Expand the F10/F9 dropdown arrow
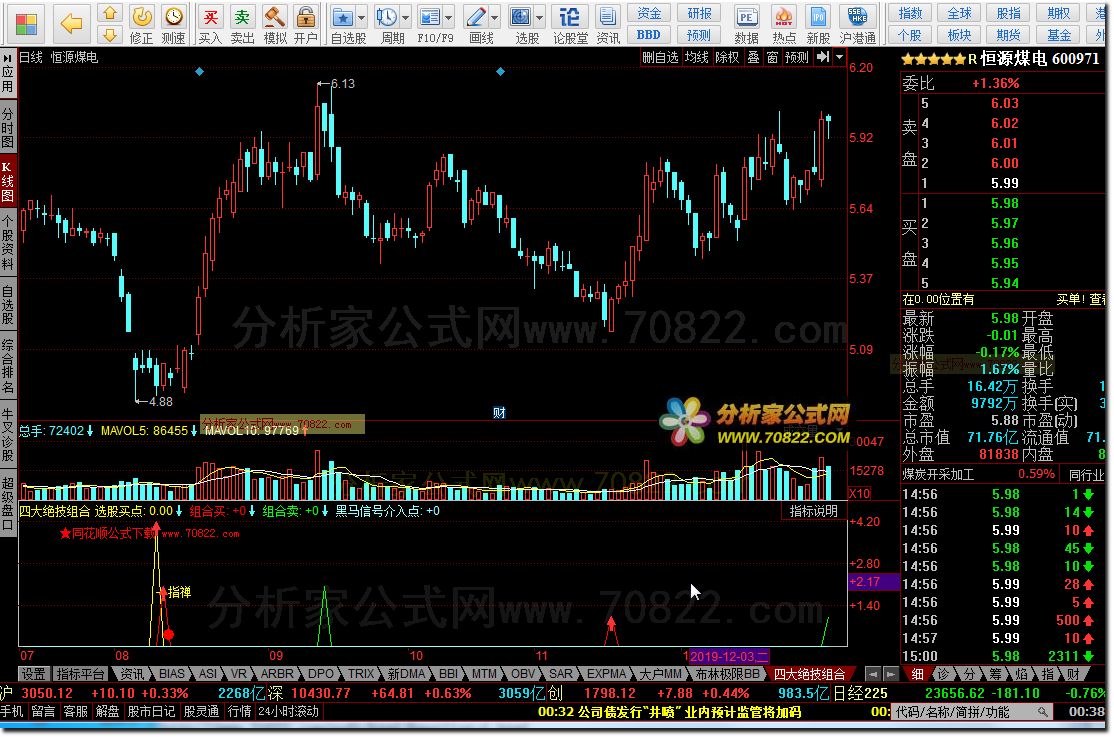The image size is (1114, 737). [449, 17]
